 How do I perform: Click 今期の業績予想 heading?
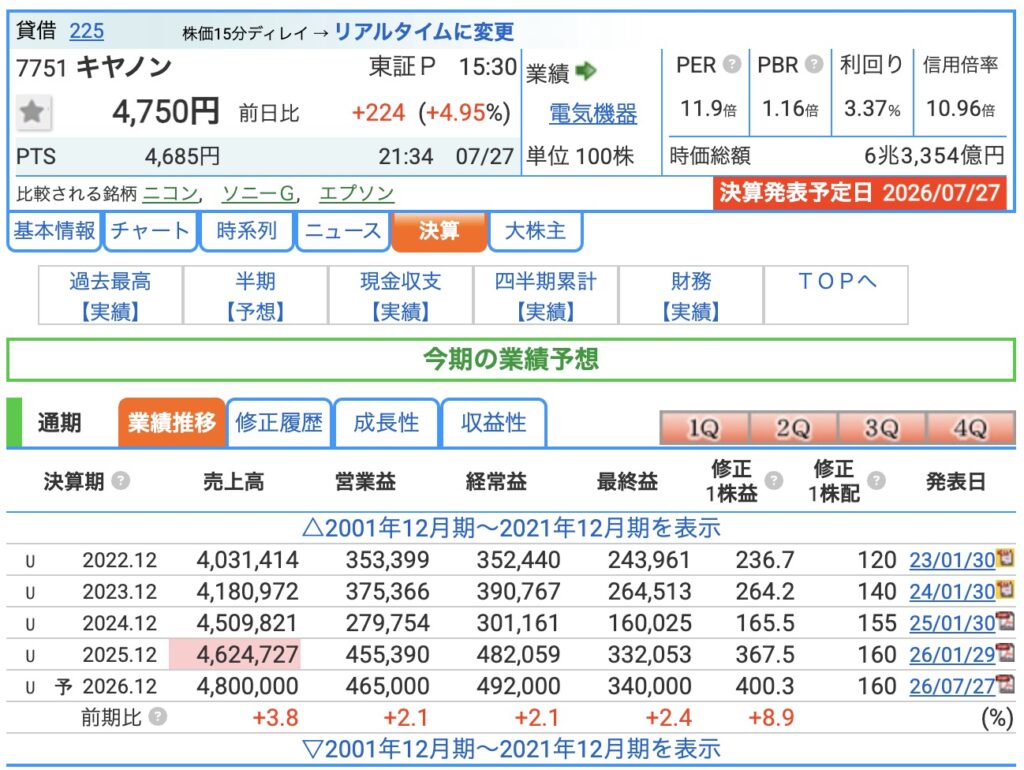(x=511, y=359)
